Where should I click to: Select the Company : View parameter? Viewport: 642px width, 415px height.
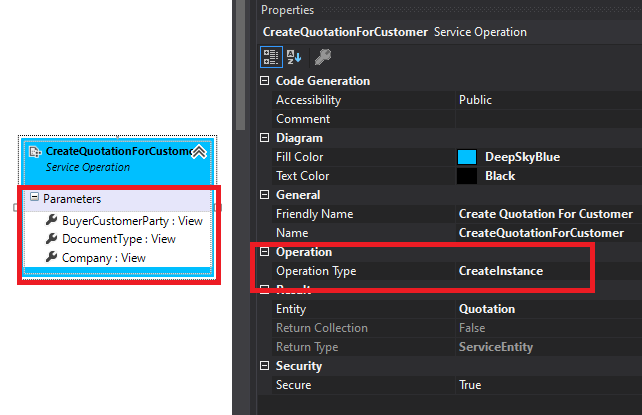(x=104, y=258)
